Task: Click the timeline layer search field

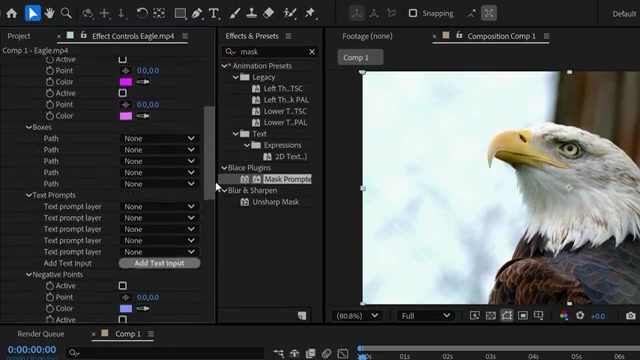Action: click(x=165, y=353)
